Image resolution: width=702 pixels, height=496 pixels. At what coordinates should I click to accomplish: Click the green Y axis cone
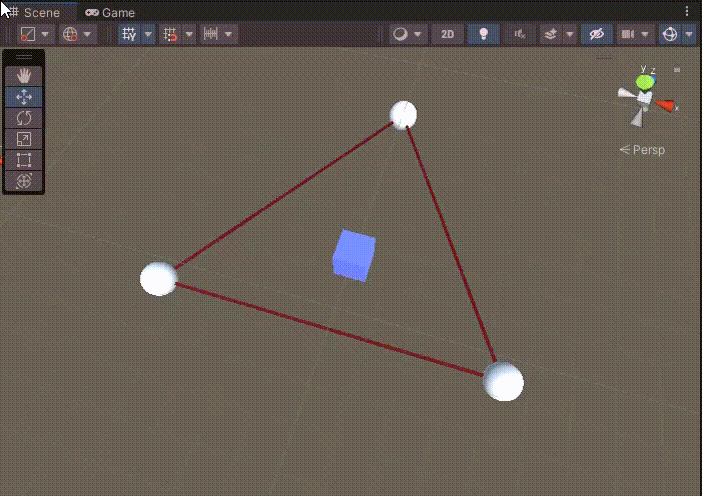[645, 82]
